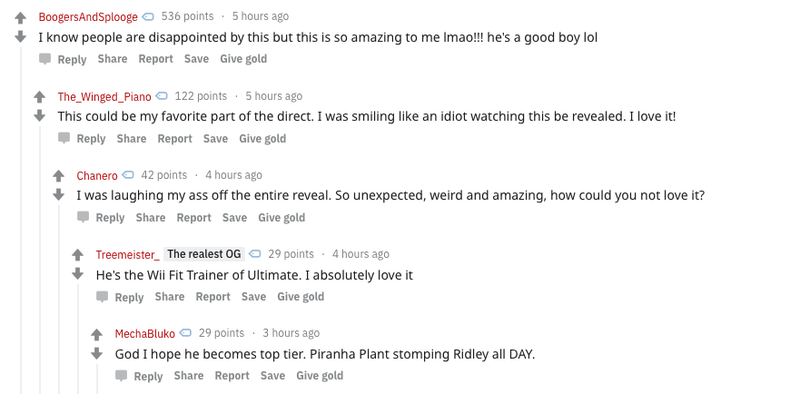
Task: Upvote Chanero's comment
Action: click(x=59, y=176)
